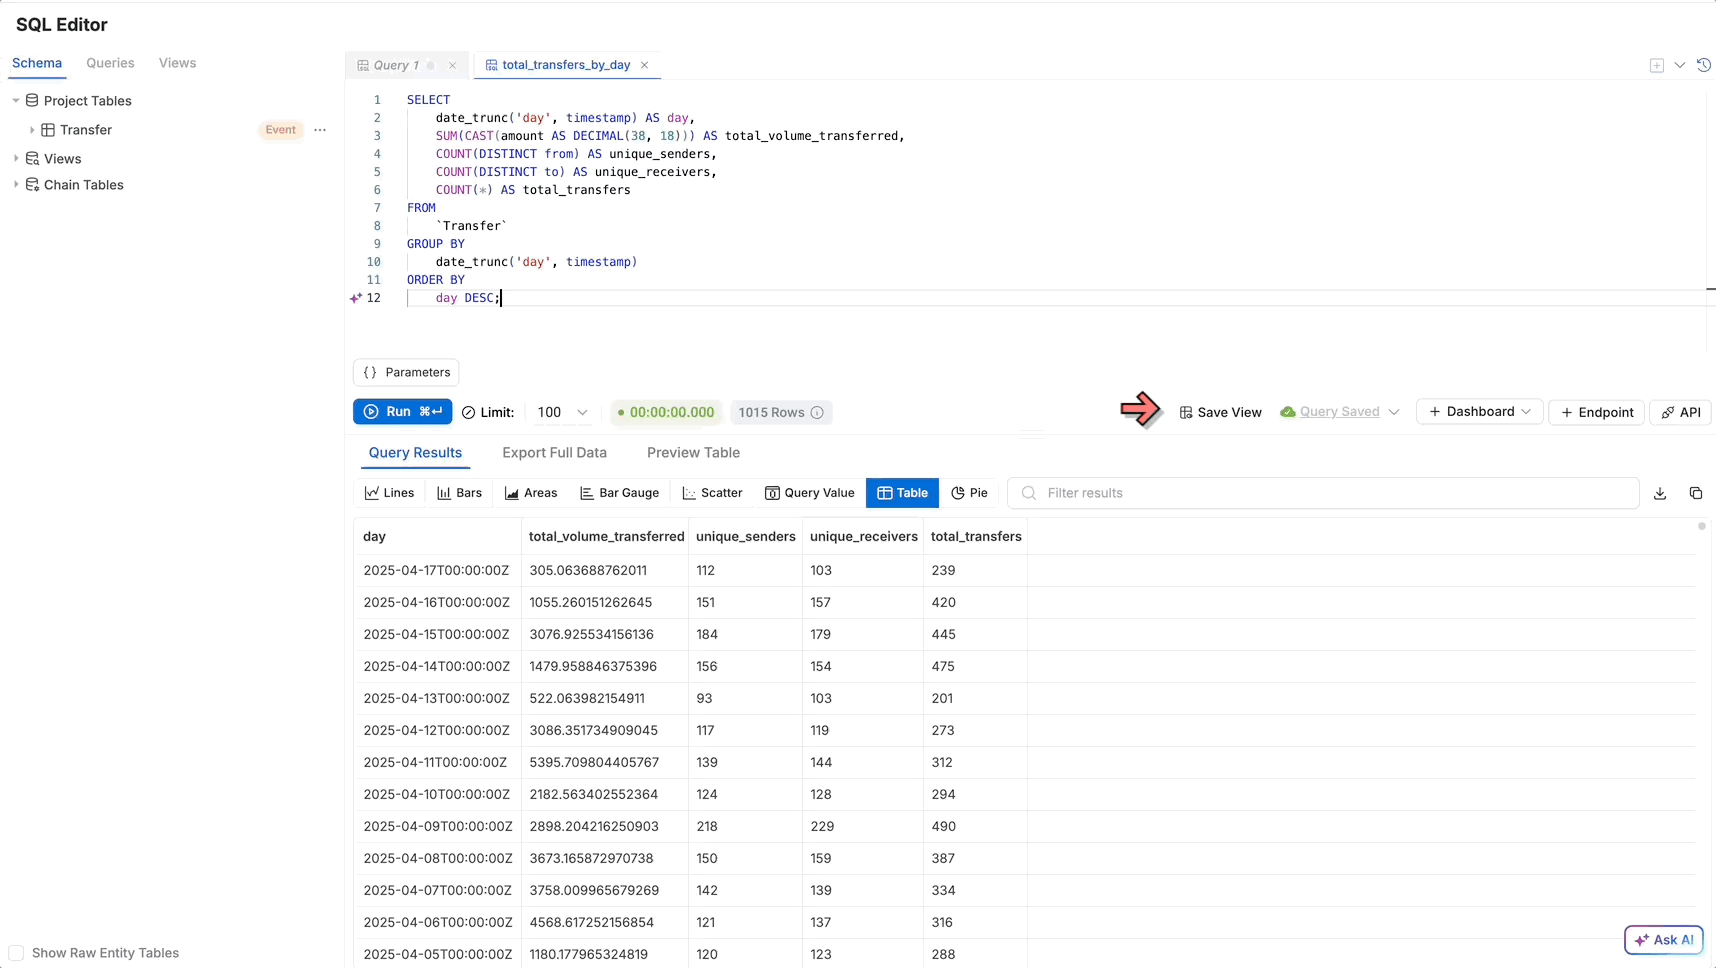
Task: Open the Query Results tab
Action: tap(415, 453)
